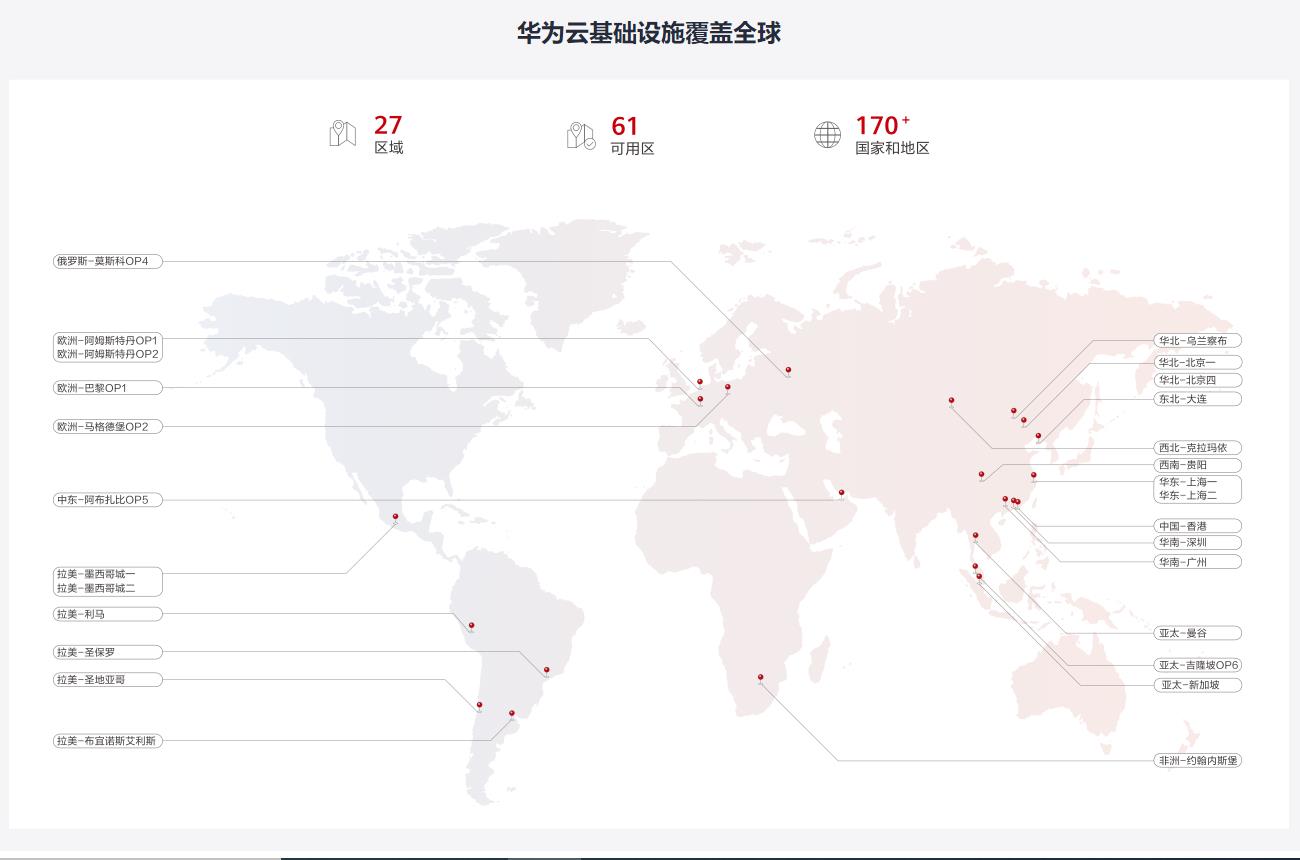Click the Mexico City map pin
Viewport: 1300px width, 860px height.
(x=395, y=517)
